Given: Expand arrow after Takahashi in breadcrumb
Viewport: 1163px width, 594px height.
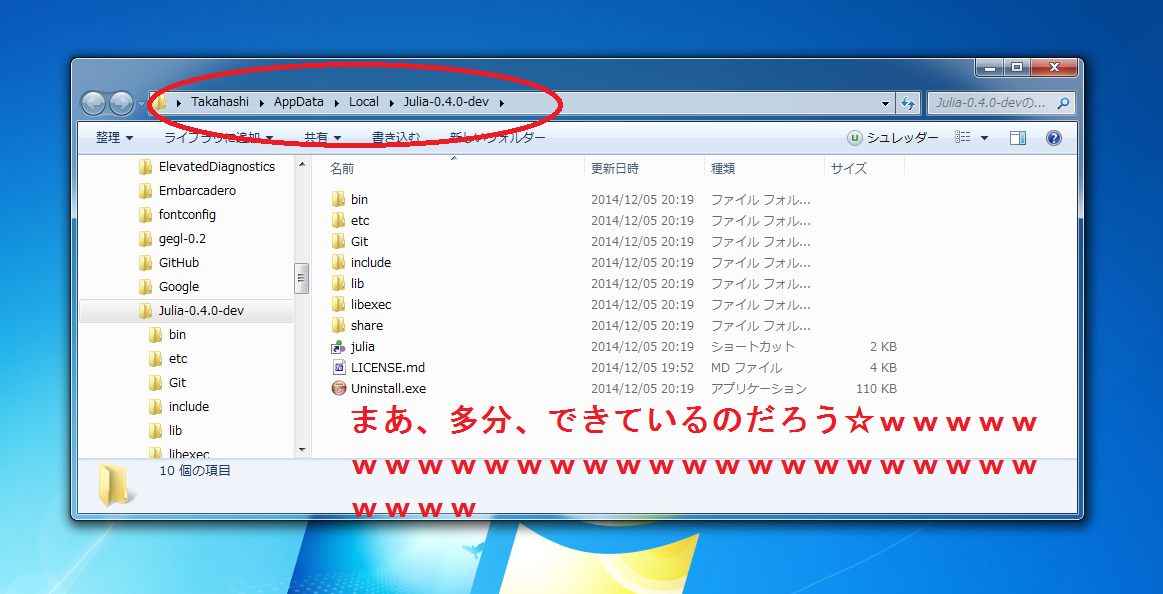Looking at the screenshot, I should pyautogui.click(x=263, y=102).
